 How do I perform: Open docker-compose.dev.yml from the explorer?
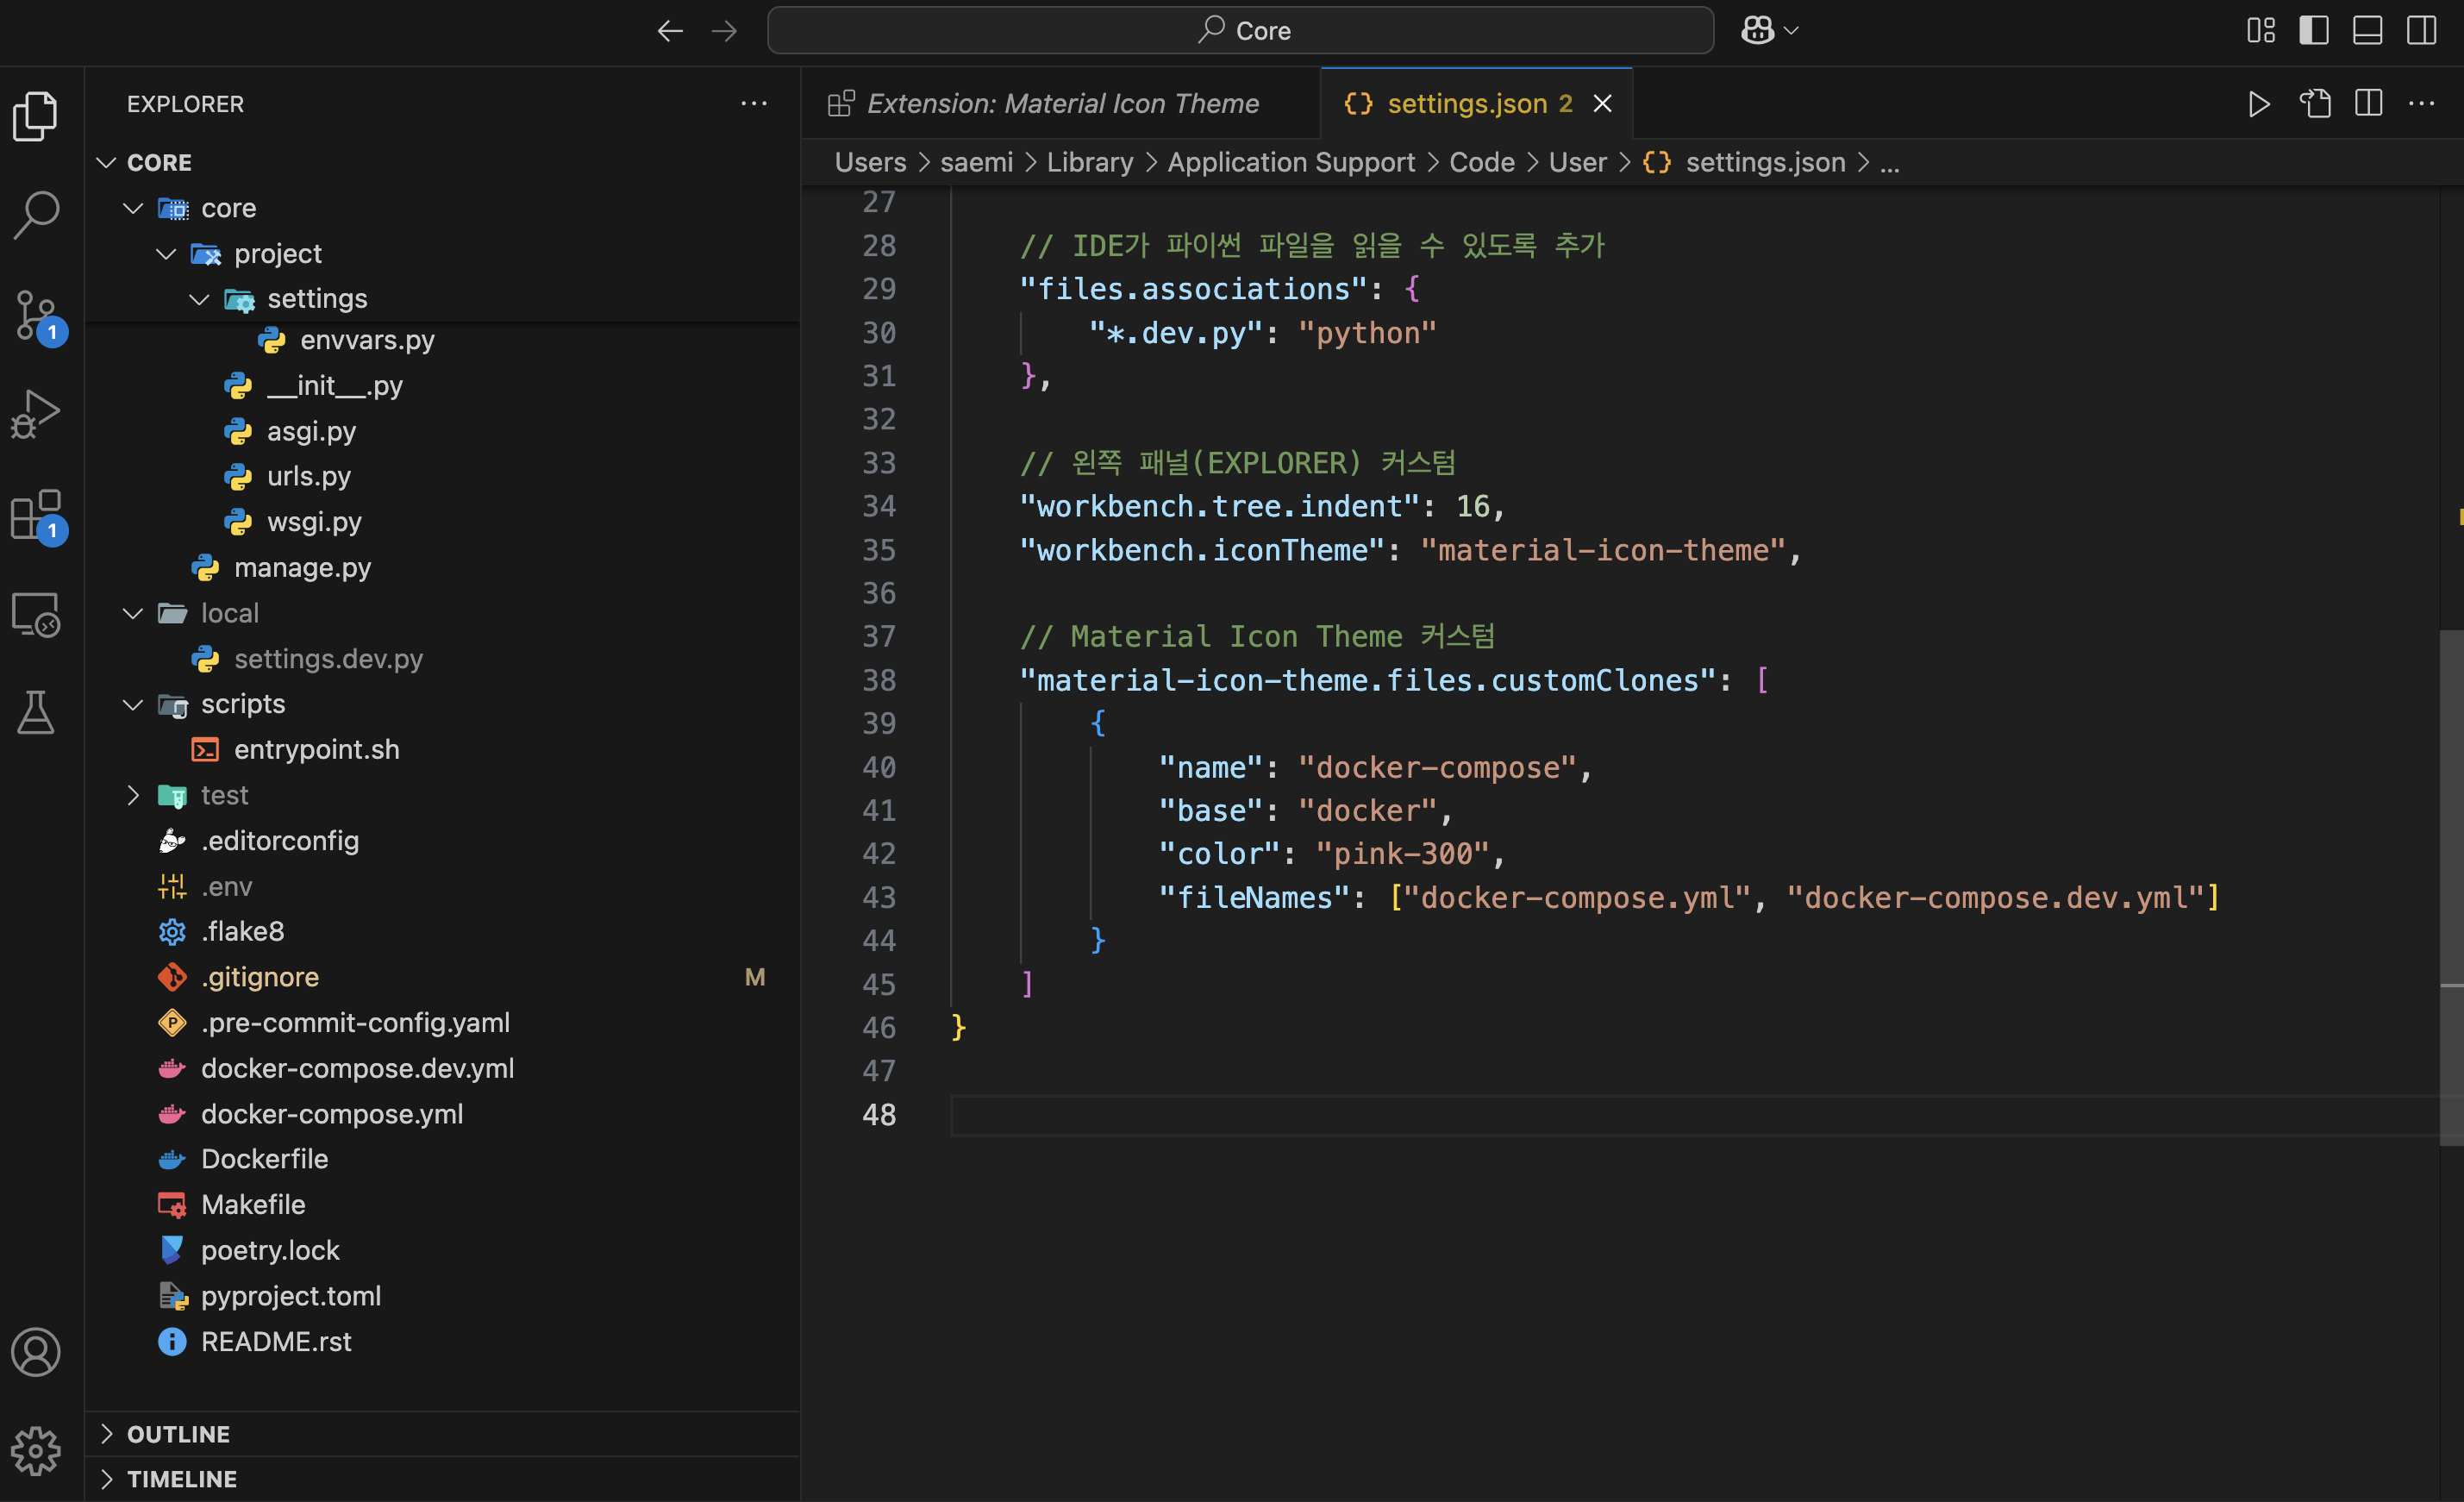pyautogui.click(x=358, y=1068)
